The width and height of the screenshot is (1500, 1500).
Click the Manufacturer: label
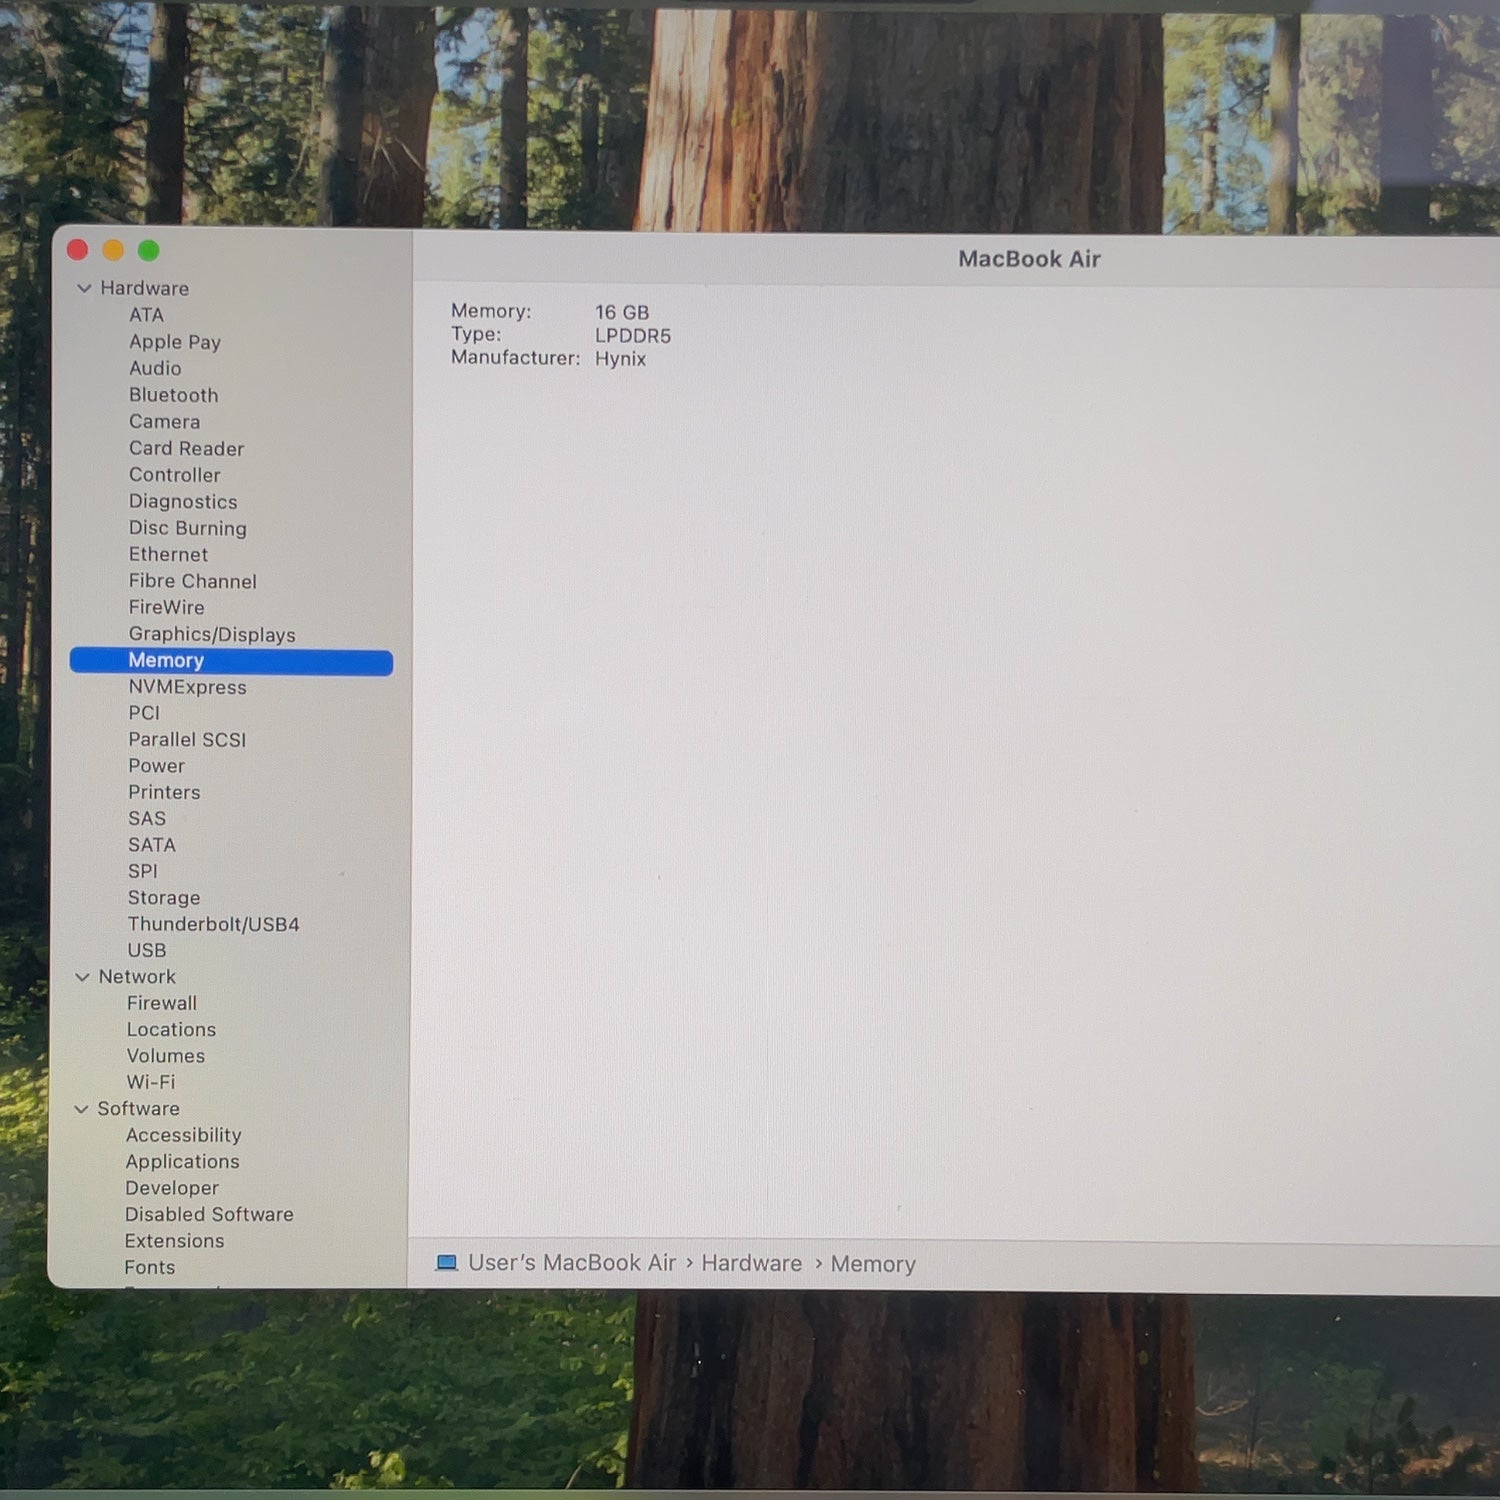tap(515, 358)
